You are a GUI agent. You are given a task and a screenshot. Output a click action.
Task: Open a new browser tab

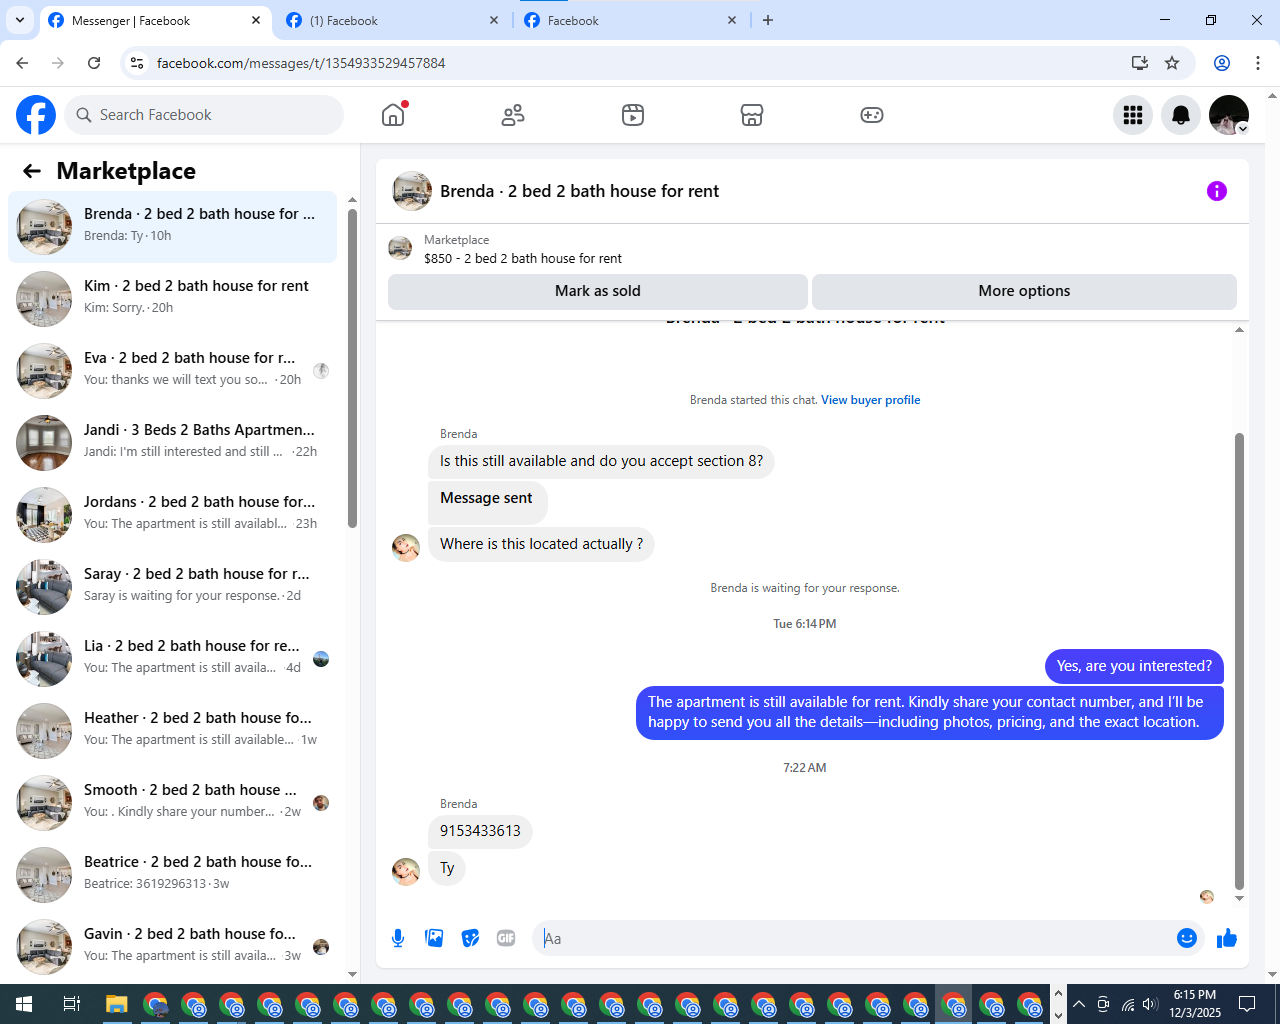pos(768,20)
